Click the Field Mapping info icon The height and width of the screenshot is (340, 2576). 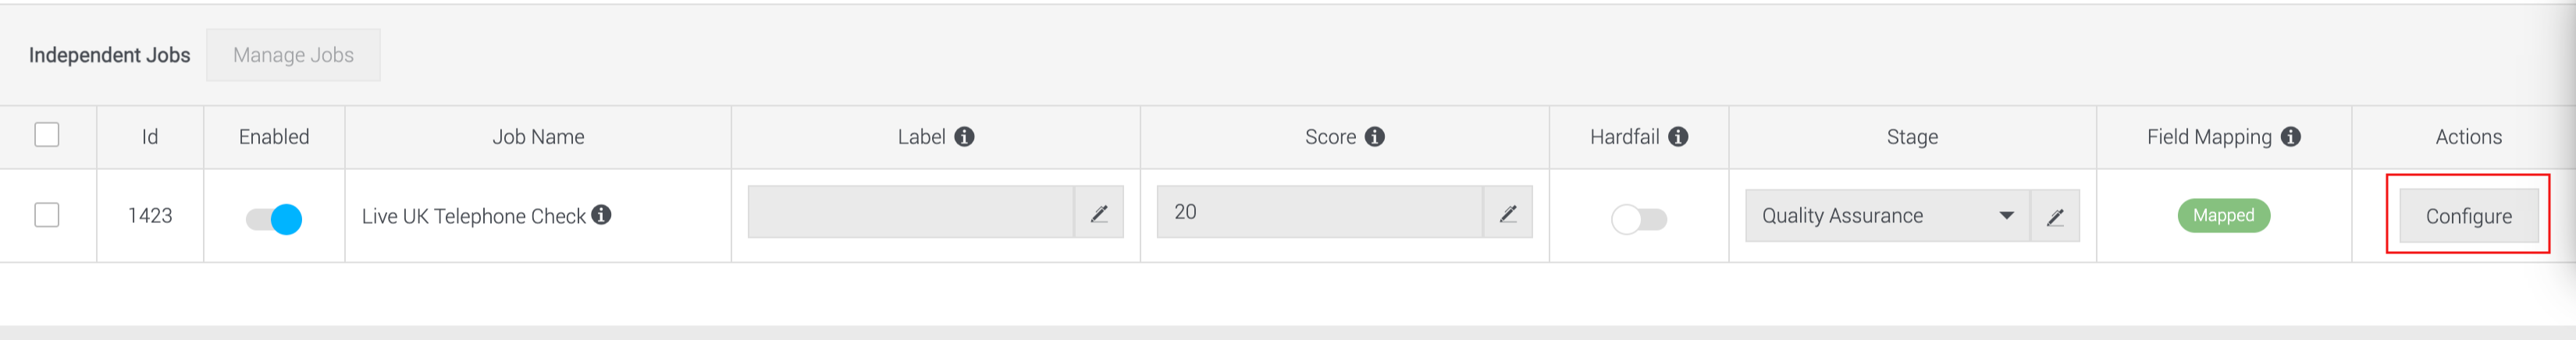click(x=2291, y=137)
